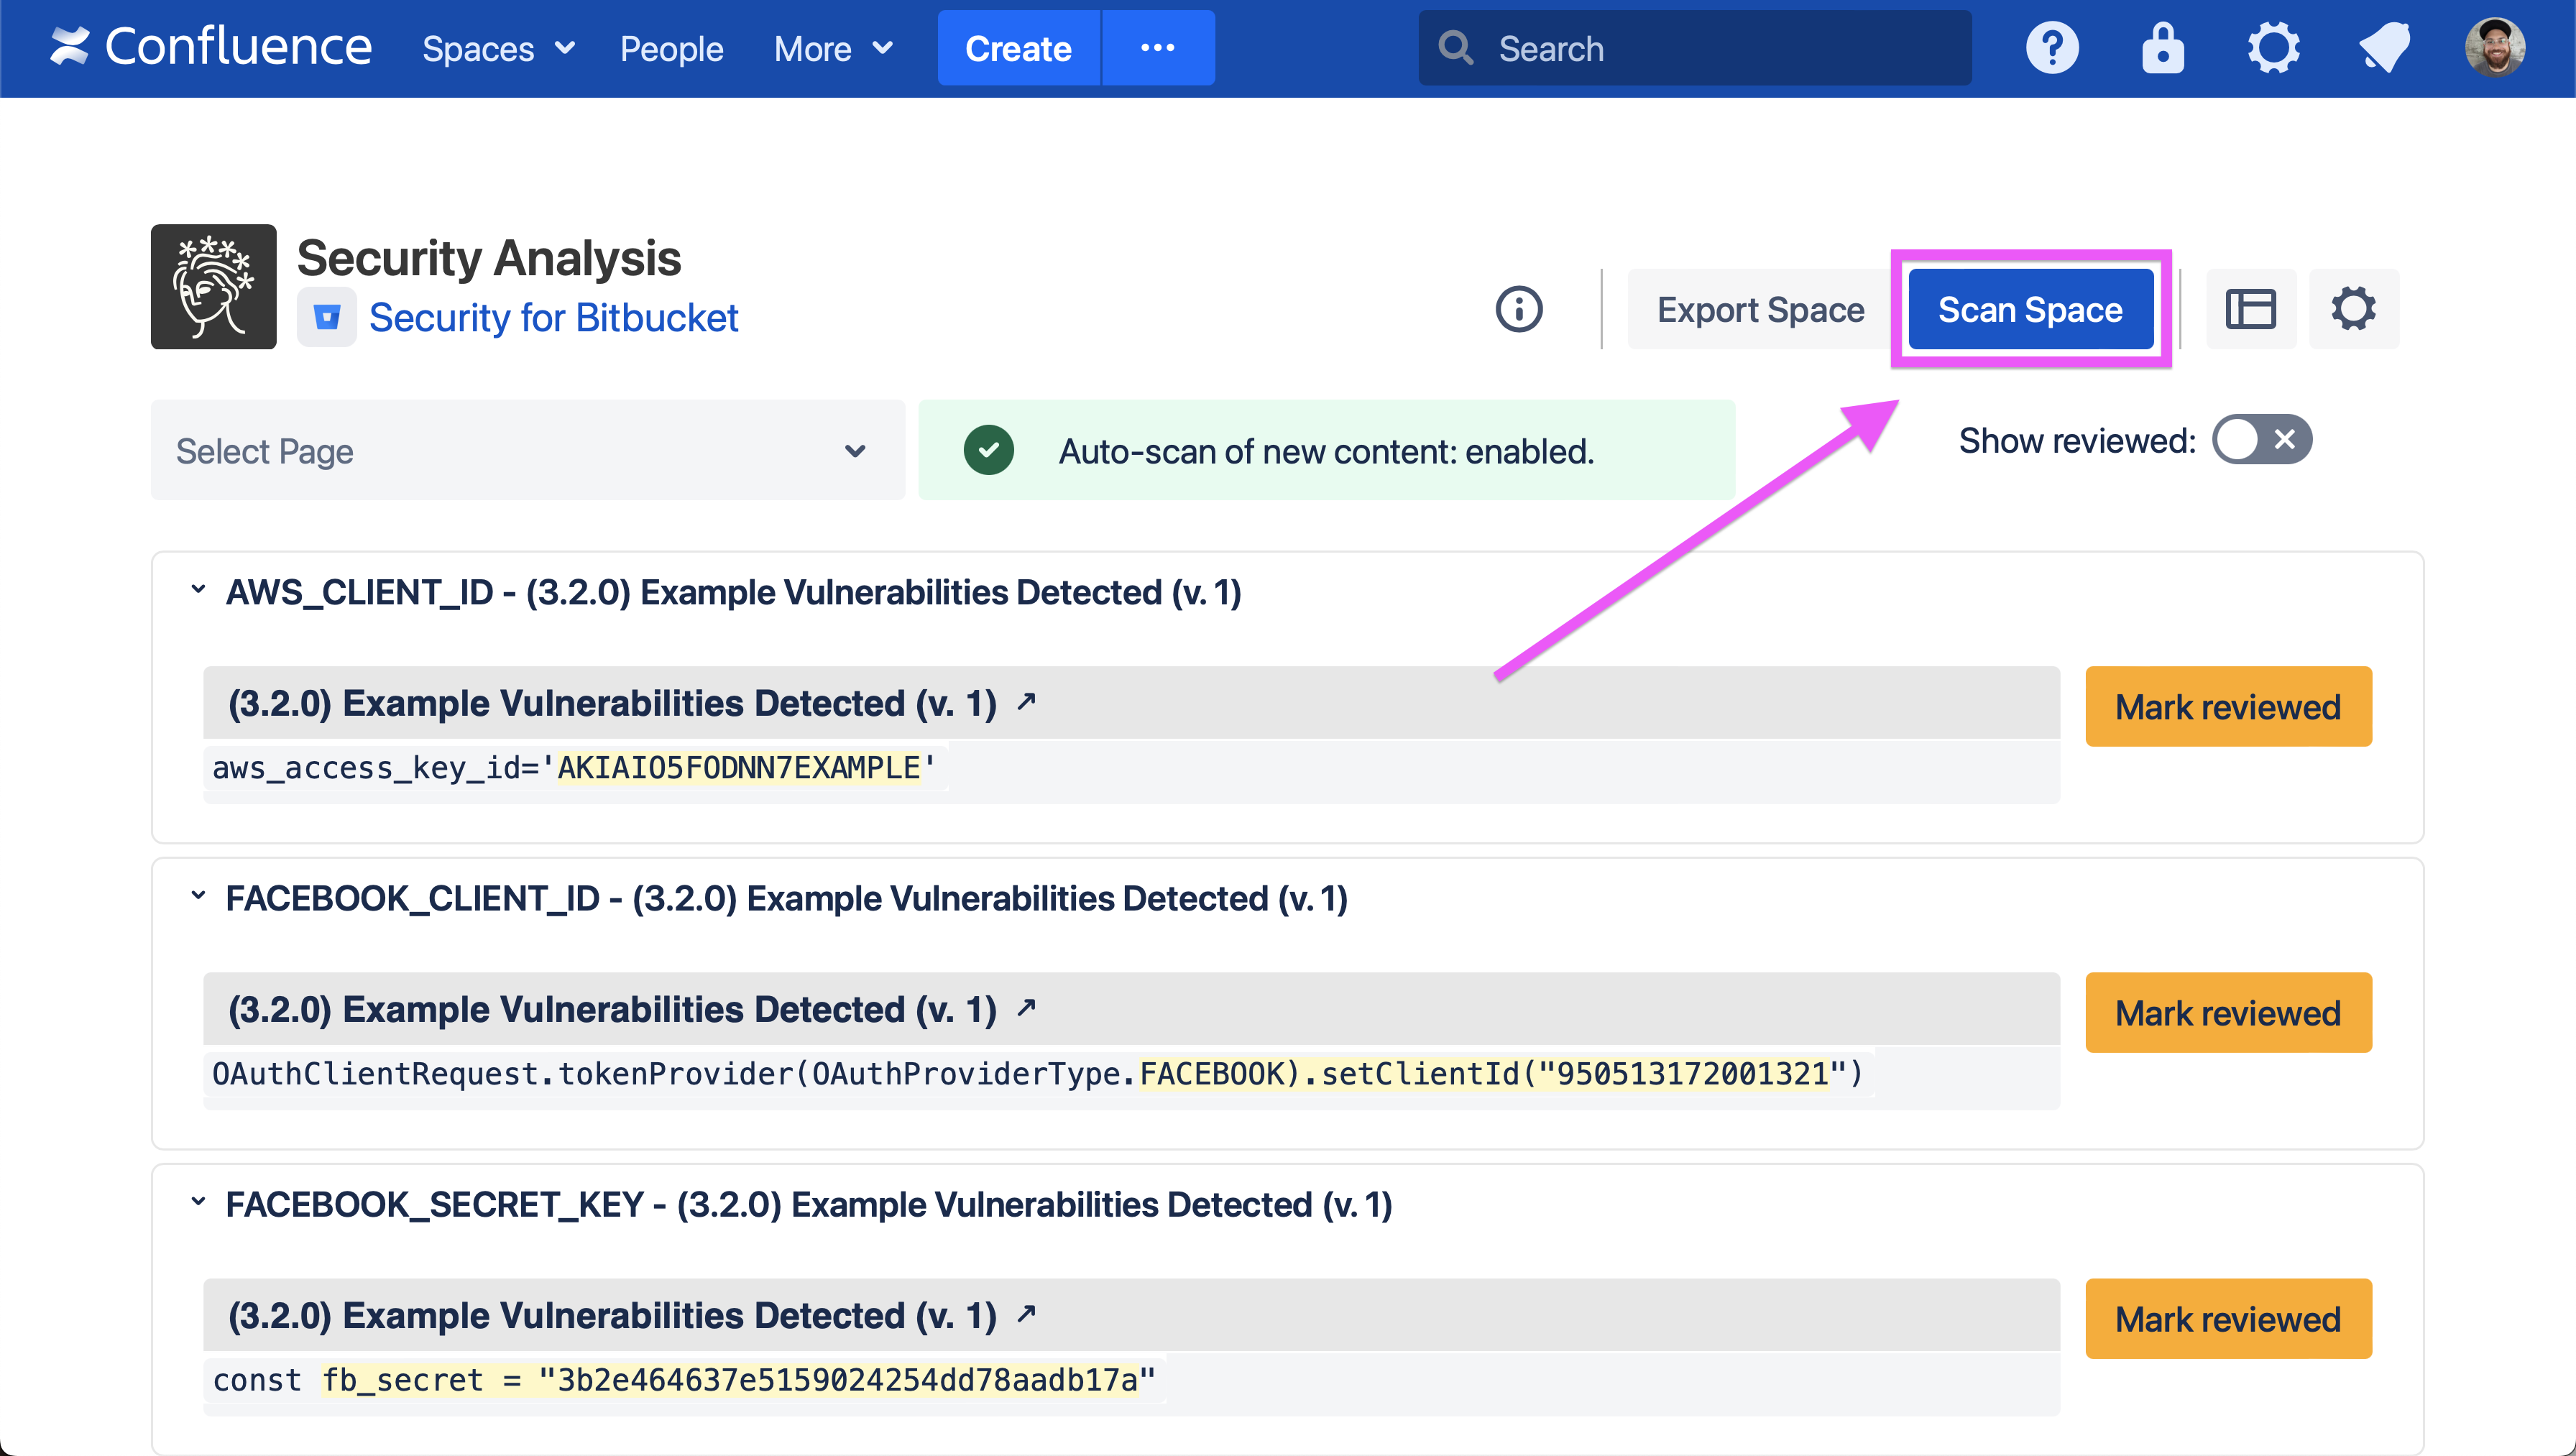The image size is (2576, 1456).
Task: Open the table layout view icon
Action: pos(2250,309)
